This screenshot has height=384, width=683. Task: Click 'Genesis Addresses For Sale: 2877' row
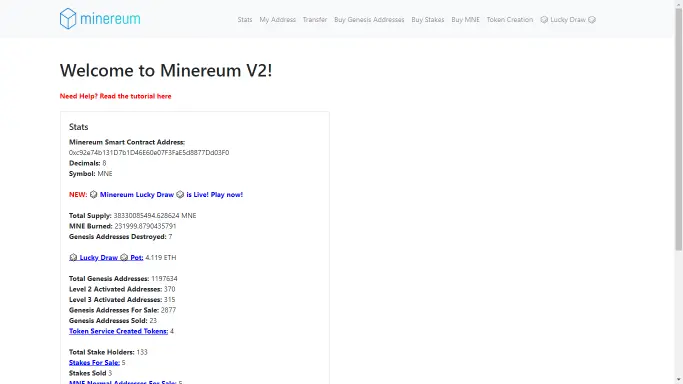122,310
